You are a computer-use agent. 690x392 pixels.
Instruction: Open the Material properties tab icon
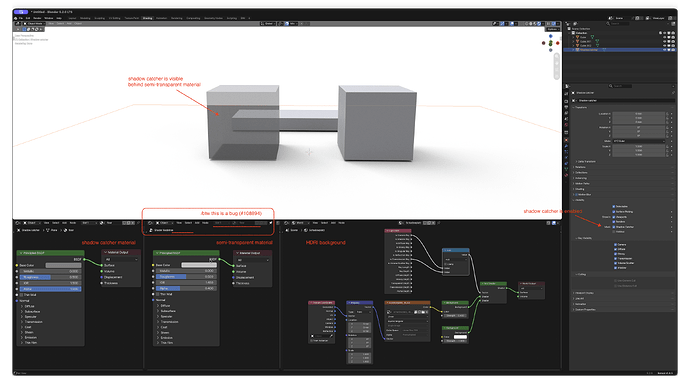pyautogui.click(x=566, y=175)
